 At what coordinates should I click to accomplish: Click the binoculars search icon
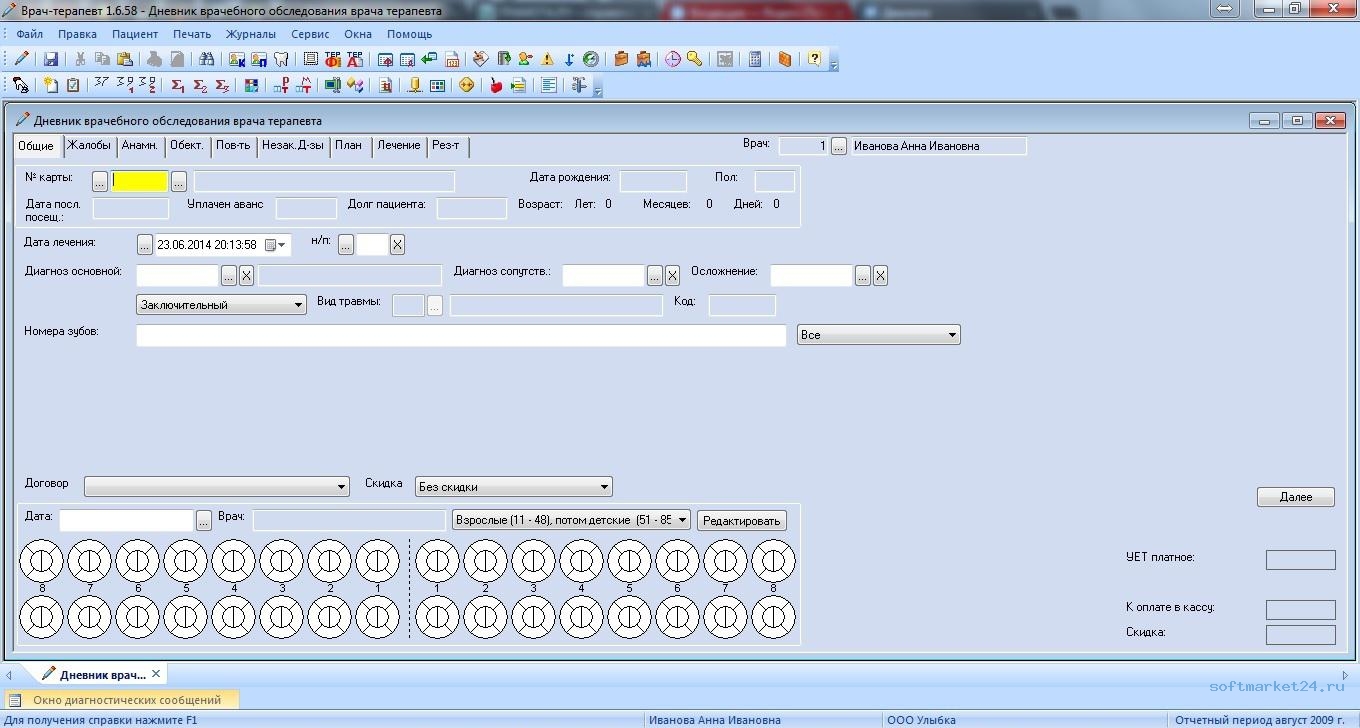point(206,59)
